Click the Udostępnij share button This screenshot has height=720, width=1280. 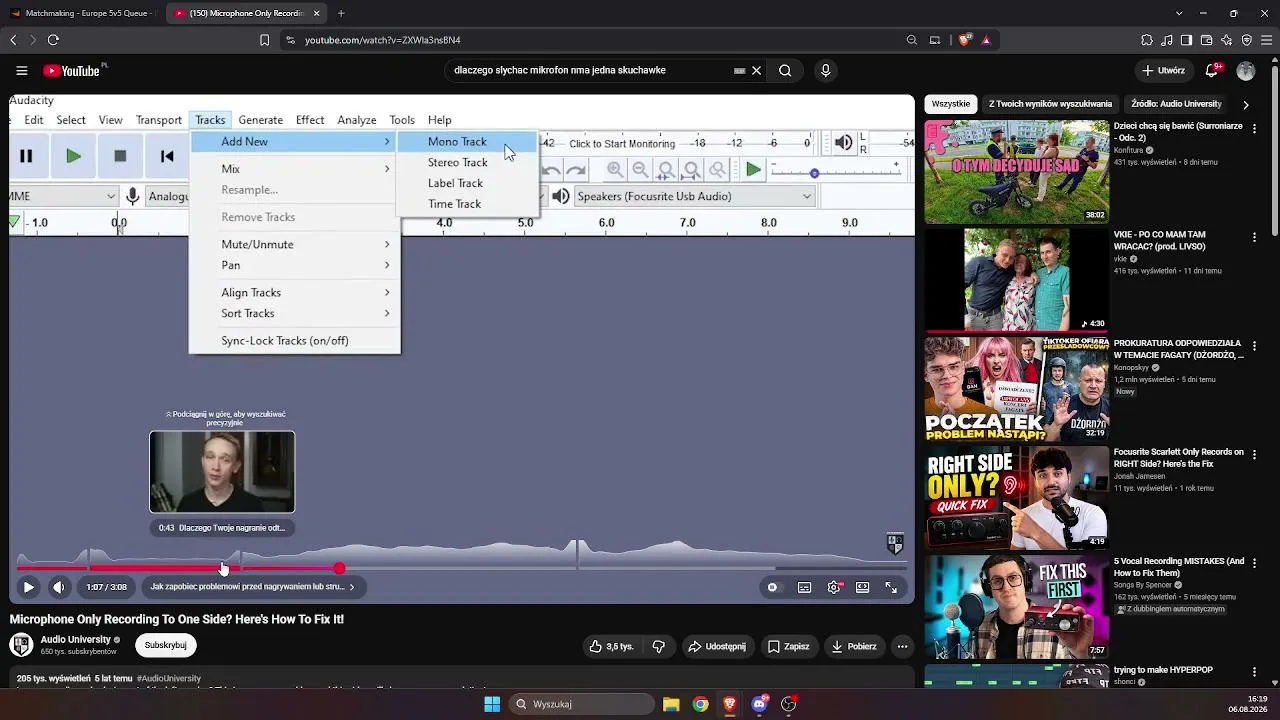coord(716,646)
